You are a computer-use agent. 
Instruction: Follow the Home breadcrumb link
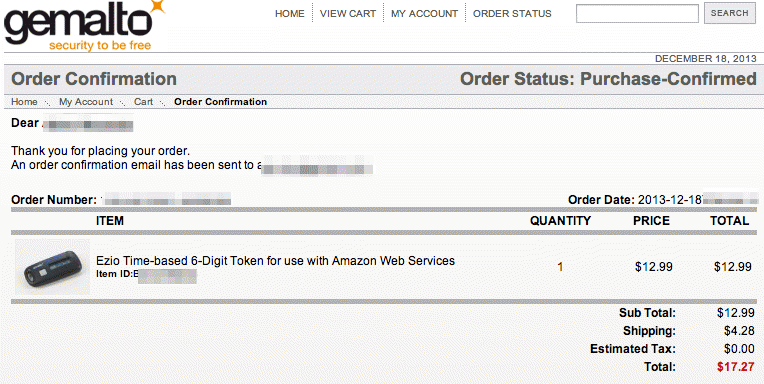point(24,102)
